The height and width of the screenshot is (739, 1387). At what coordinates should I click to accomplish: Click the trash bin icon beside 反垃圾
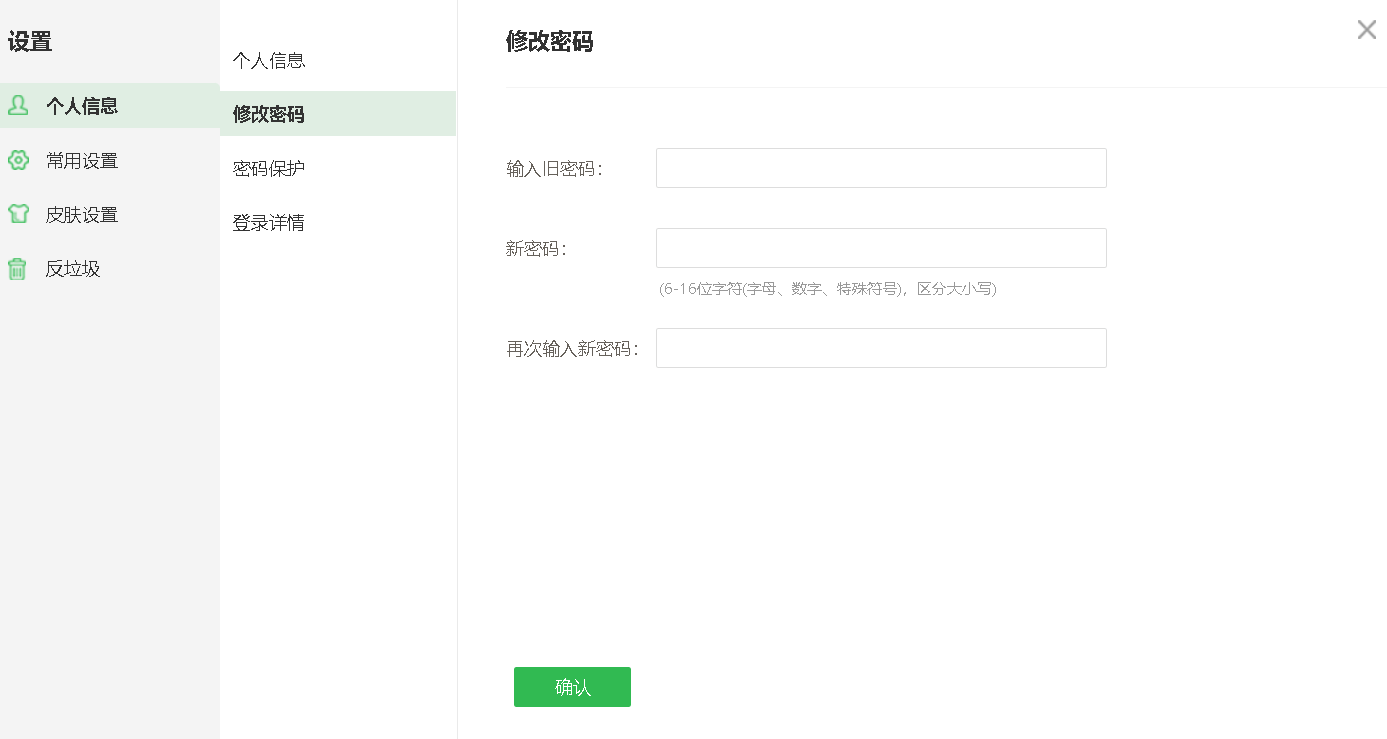click(18, 268)
